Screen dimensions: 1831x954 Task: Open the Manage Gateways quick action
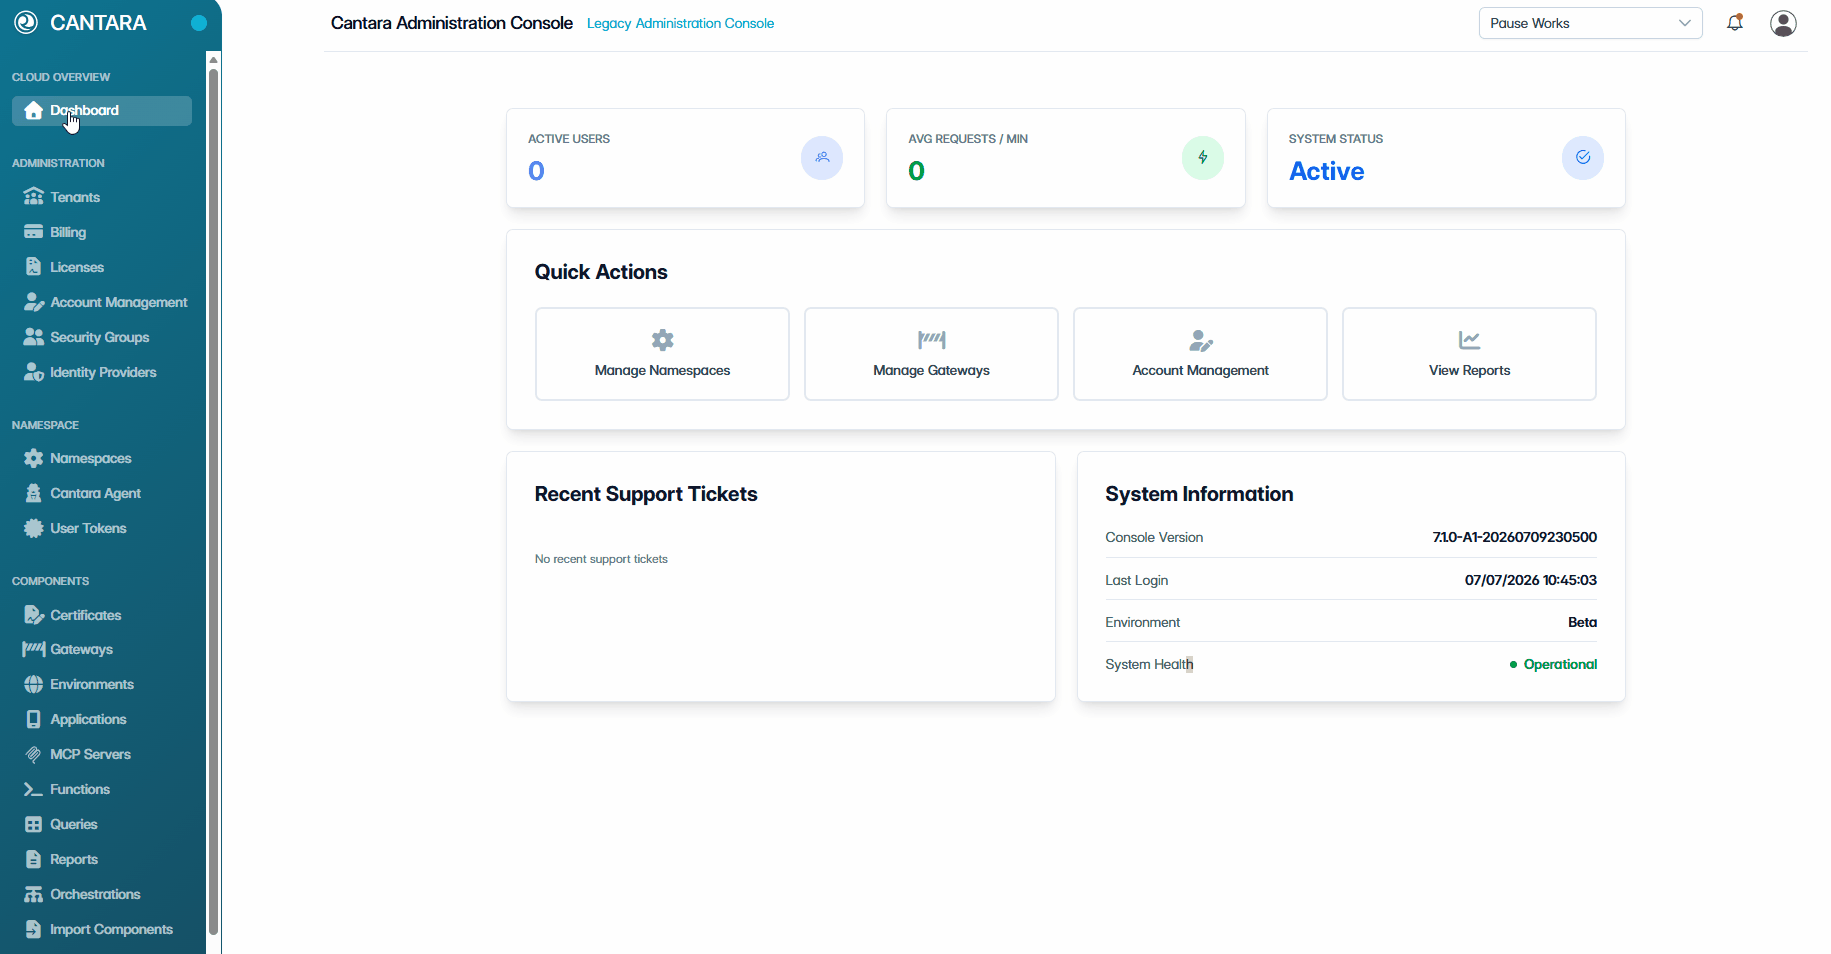click(931, 354)
